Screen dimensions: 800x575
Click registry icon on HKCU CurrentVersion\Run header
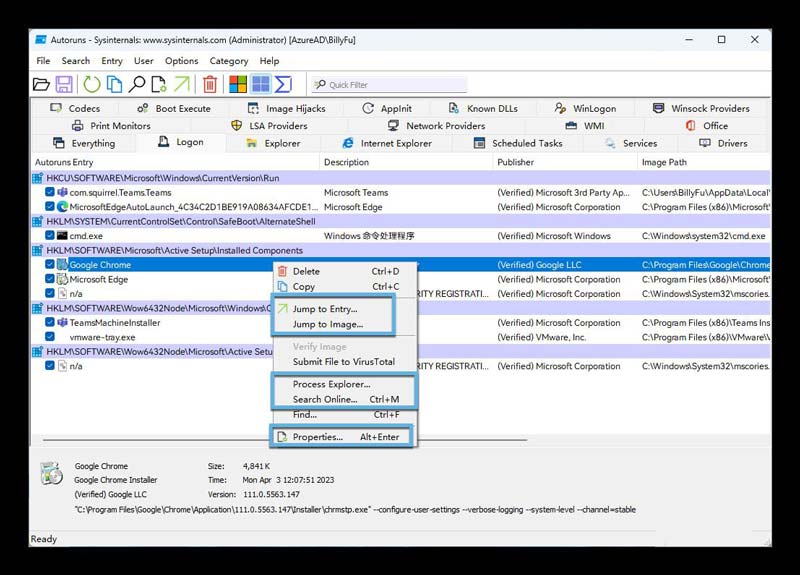click(38, 178)
